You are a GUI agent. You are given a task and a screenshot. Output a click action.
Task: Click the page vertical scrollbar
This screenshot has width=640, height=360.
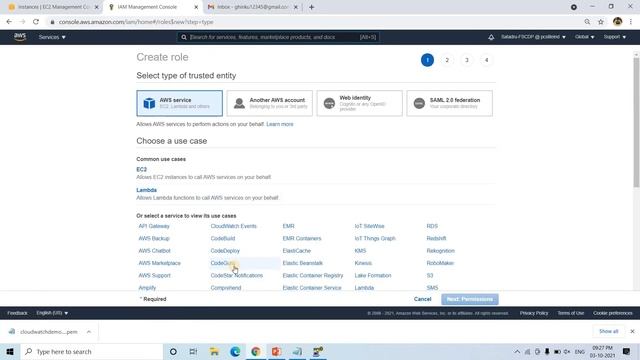point(636,122)
